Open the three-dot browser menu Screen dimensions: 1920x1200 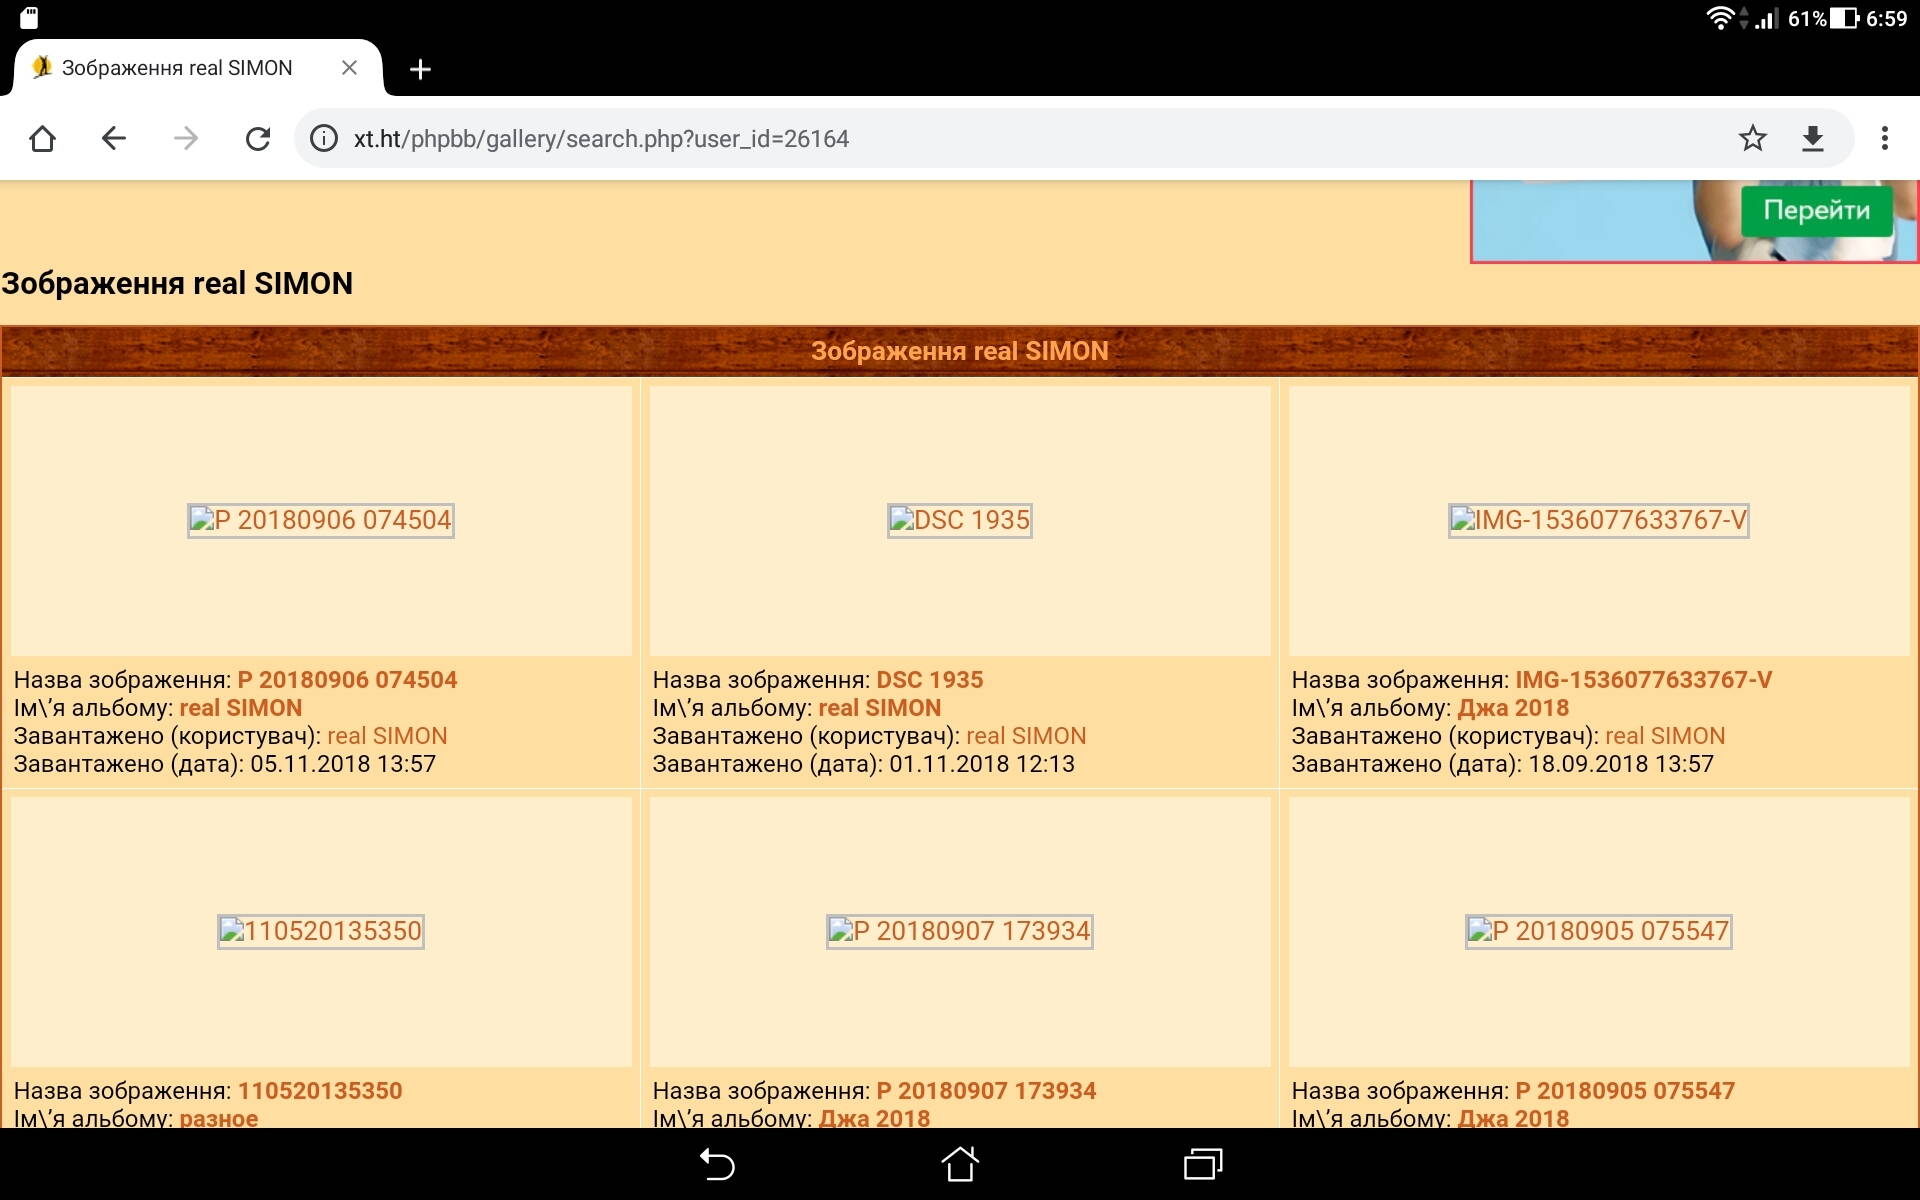pyautogui.click(x=1885, y=138)
